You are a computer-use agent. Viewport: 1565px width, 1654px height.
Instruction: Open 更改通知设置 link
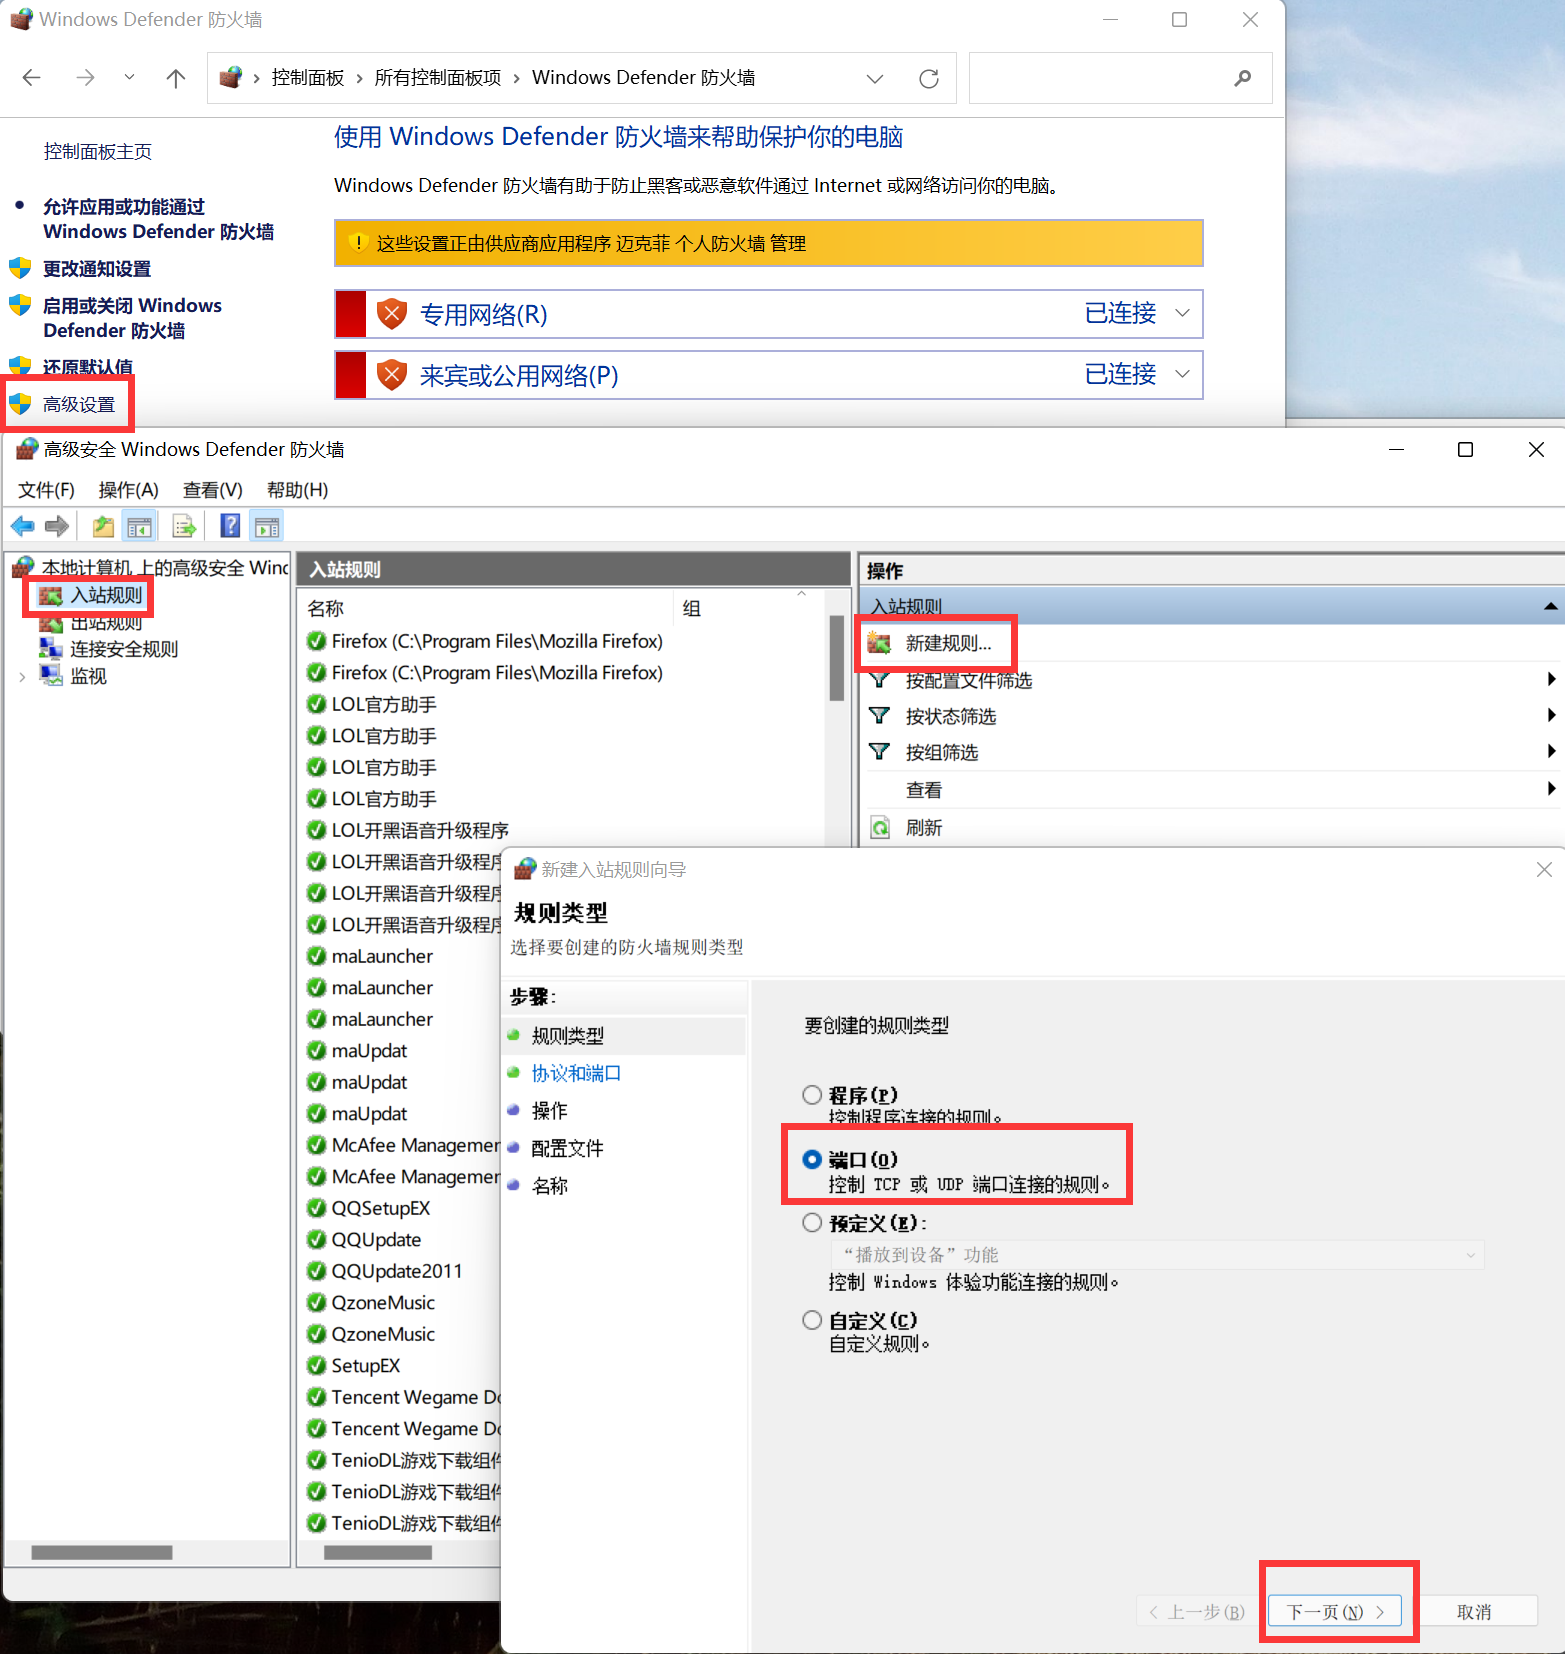(97, 269)
